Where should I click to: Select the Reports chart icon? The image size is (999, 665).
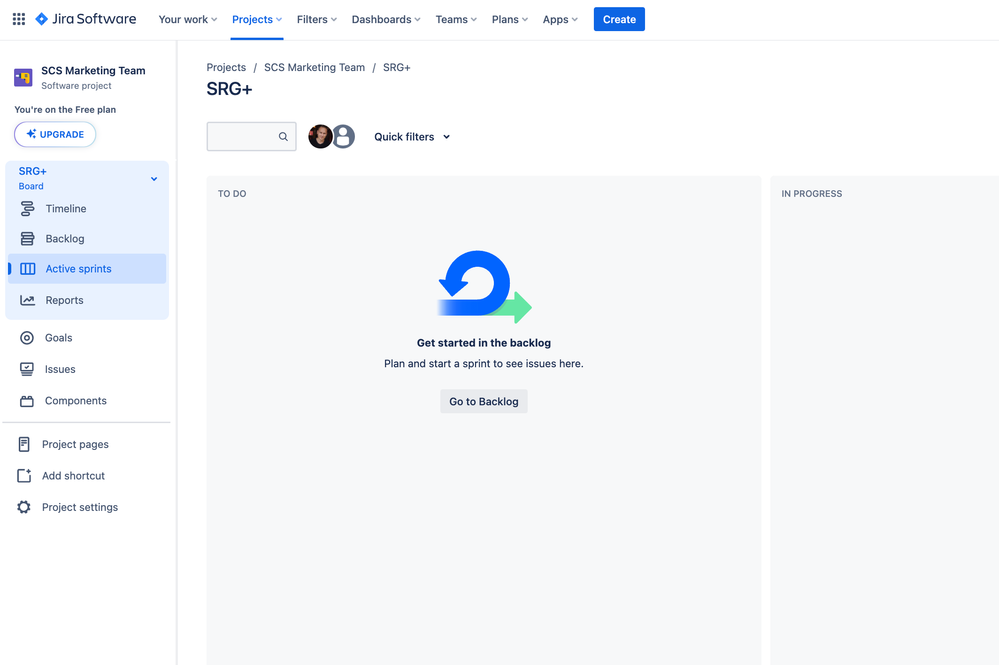[27, 300]
